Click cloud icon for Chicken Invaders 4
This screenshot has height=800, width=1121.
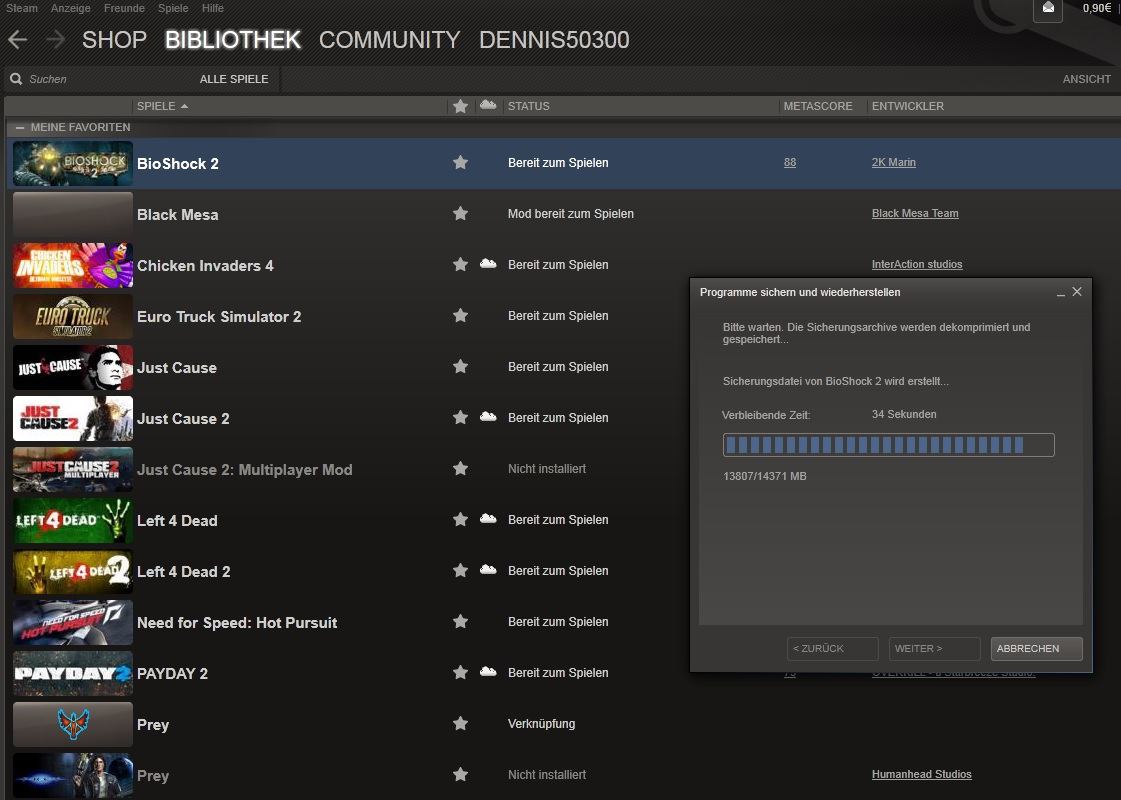tap(488, 263)
